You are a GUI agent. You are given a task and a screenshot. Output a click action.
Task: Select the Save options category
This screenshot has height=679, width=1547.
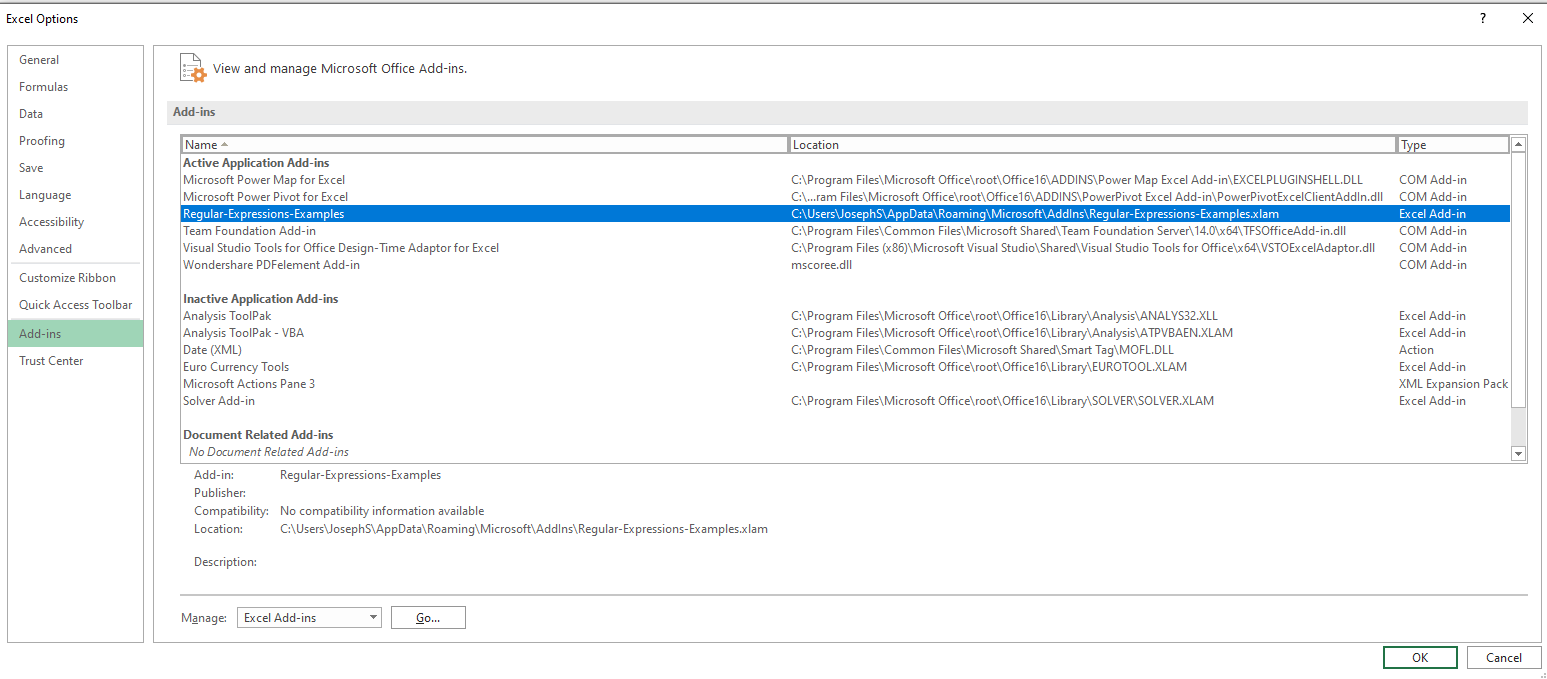[x=75, y=168]
